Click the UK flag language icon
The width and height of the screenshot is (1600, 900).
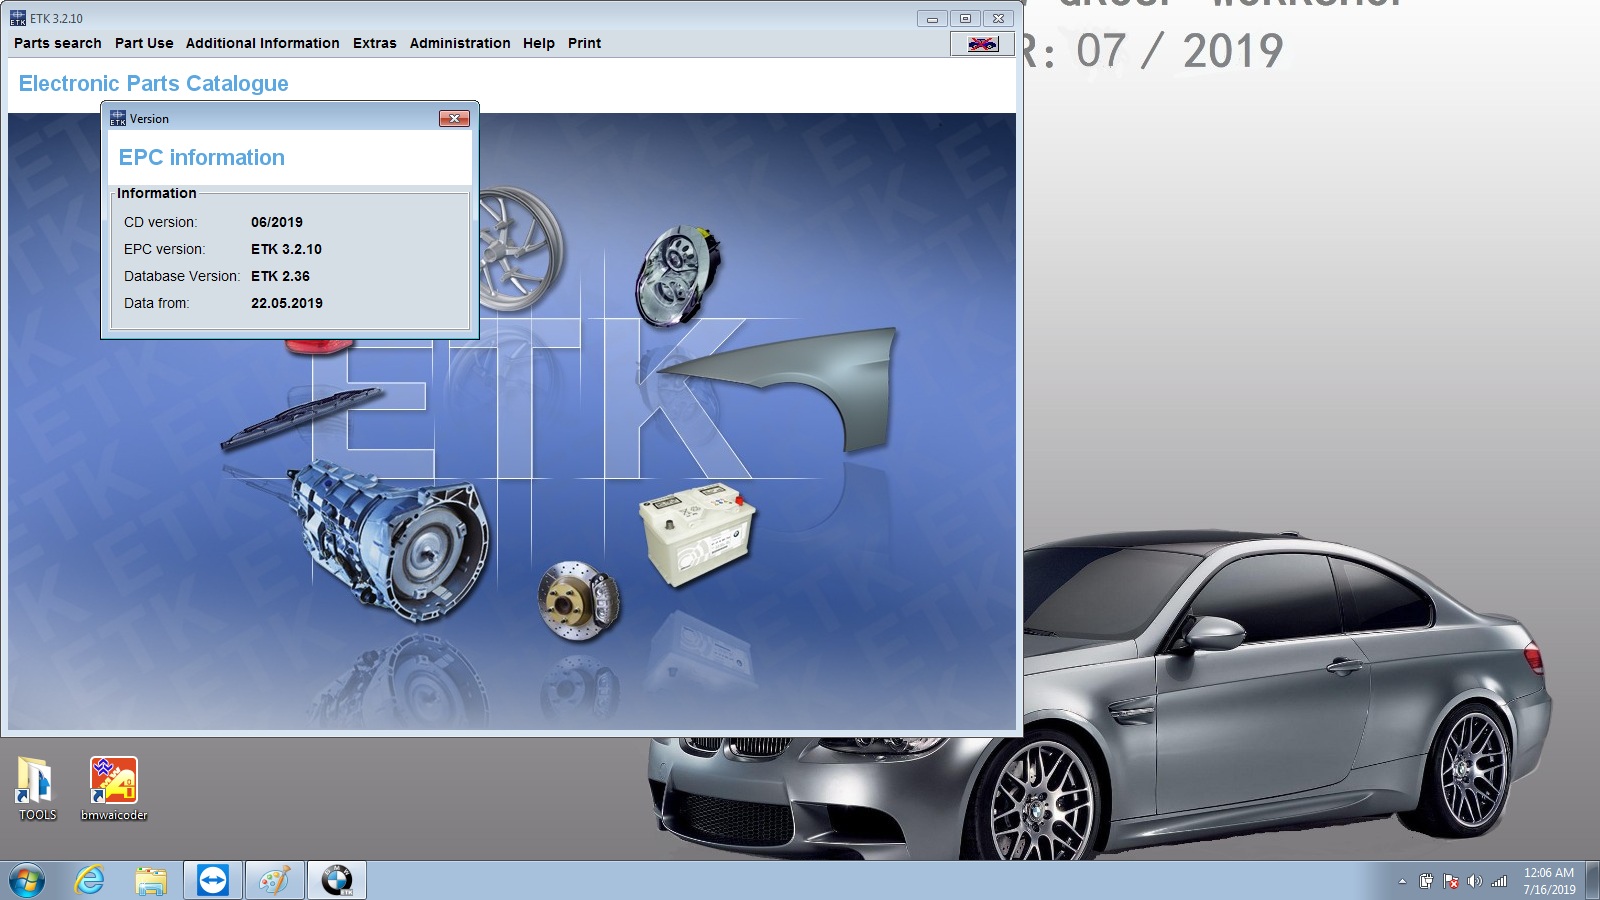click(982, 44)
